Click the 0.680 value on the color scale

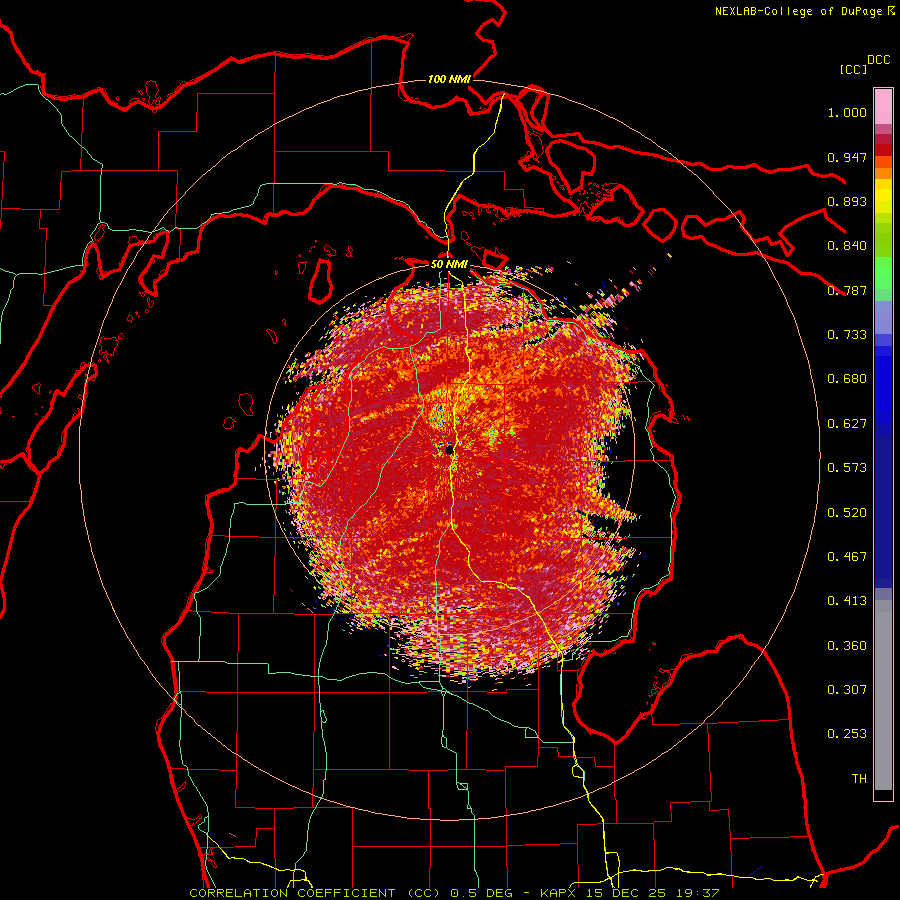click(x=847, y=379)
